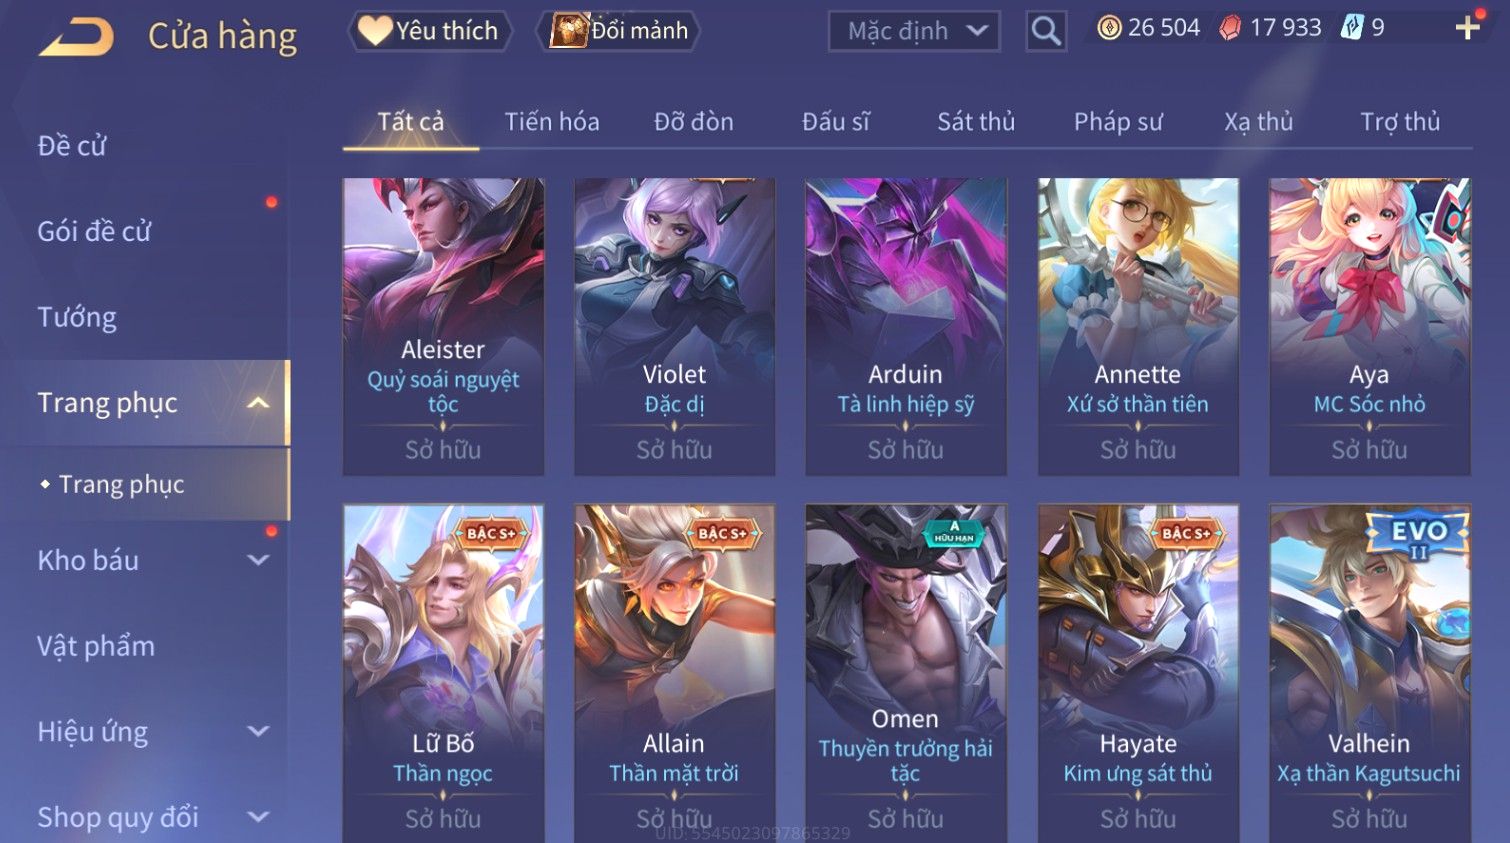Open search with the magnifier icon
This screenshot has height=843, width=1510.
coord(1045,31)
